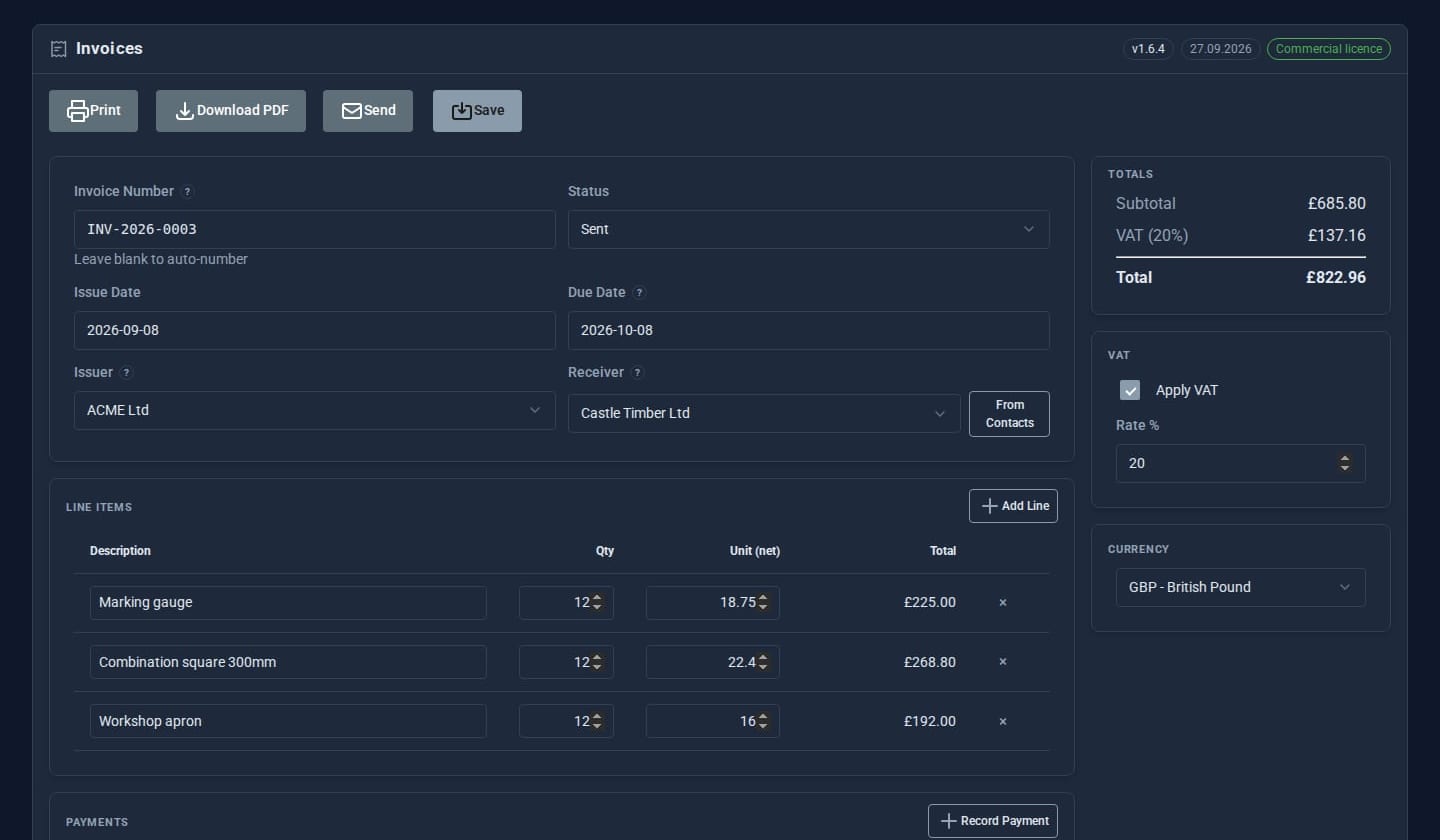Remove the Marking gauge line item

pos(1003,603)
